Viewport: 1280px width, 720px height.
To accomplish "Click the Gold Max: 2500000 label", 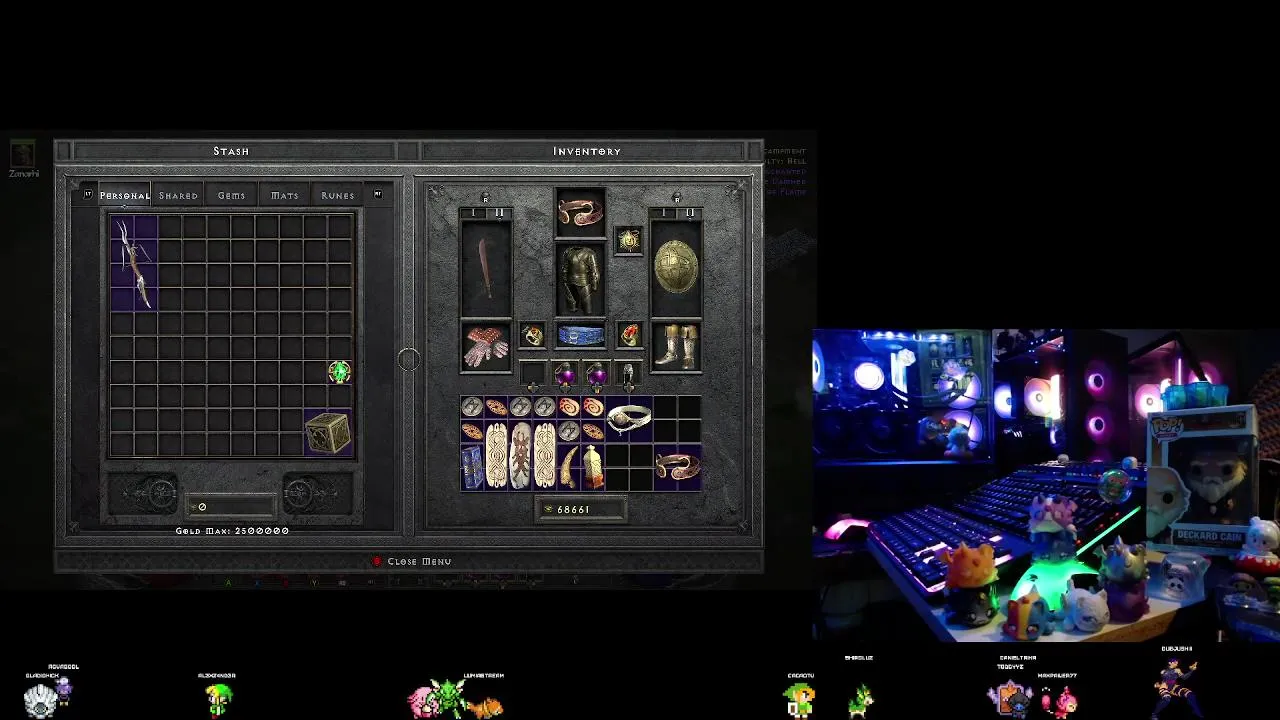I will (232, 531).
